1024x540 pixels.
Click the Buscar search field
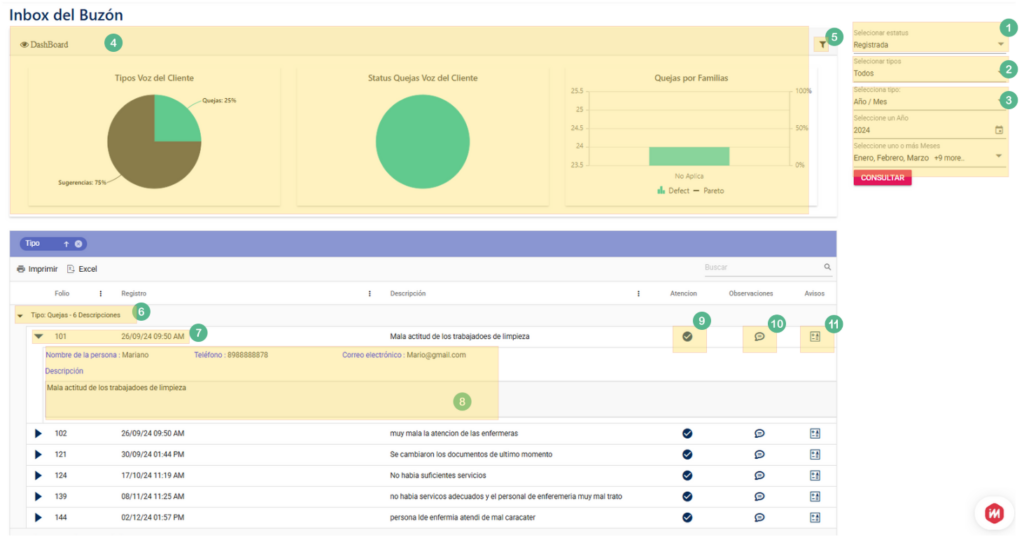[761, 267]
